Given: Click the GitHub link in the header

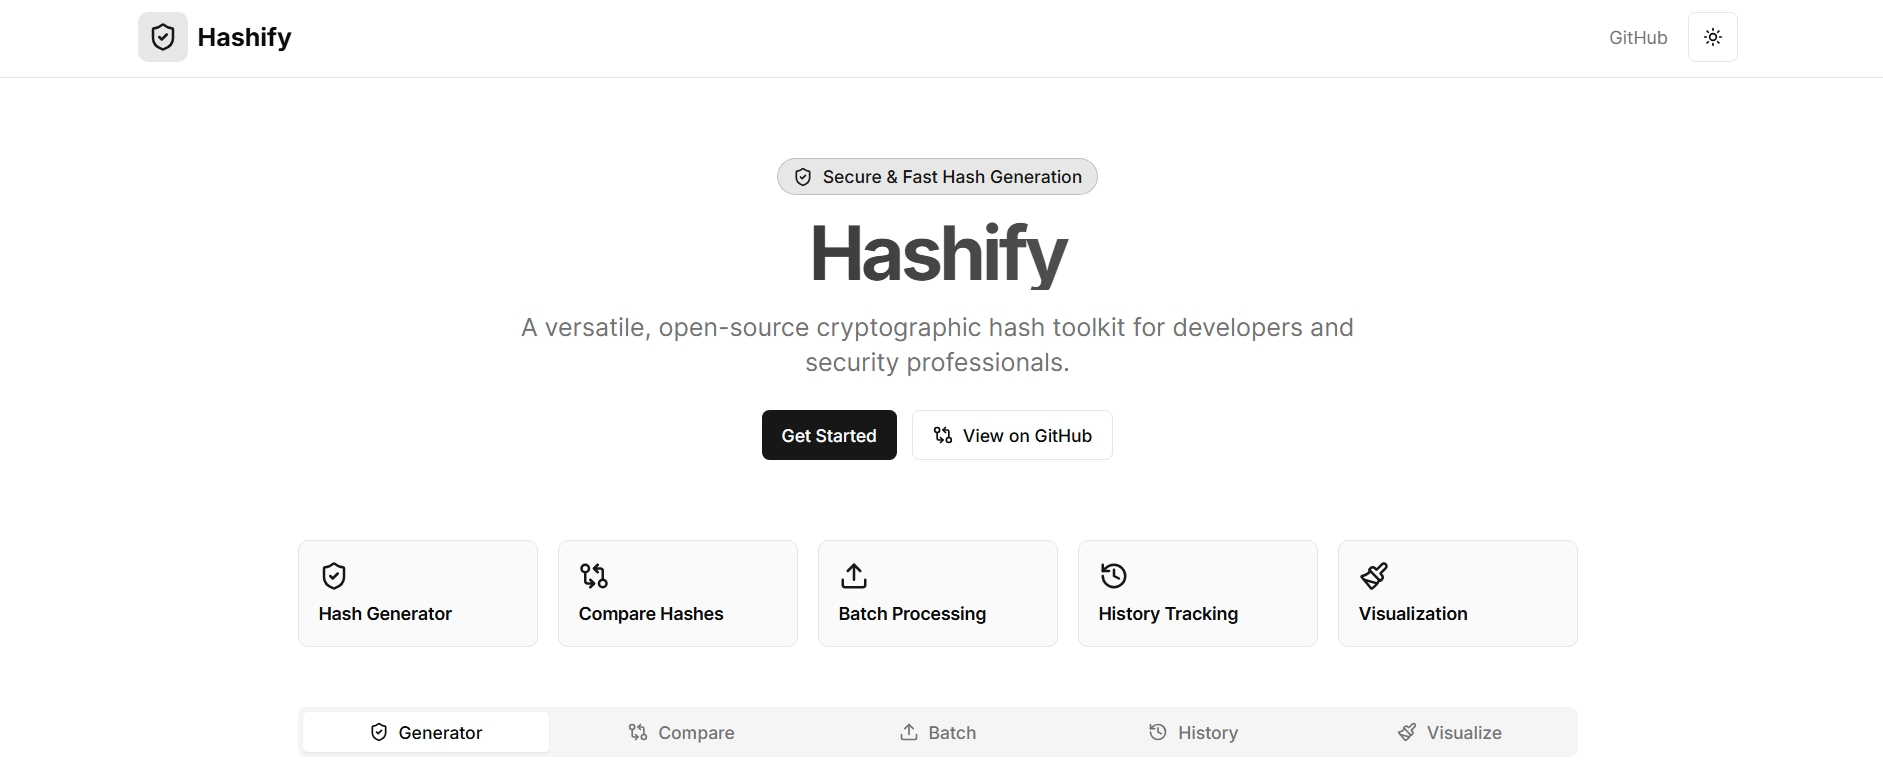Looking at the screenshot, I should [x=1638, y=37].
